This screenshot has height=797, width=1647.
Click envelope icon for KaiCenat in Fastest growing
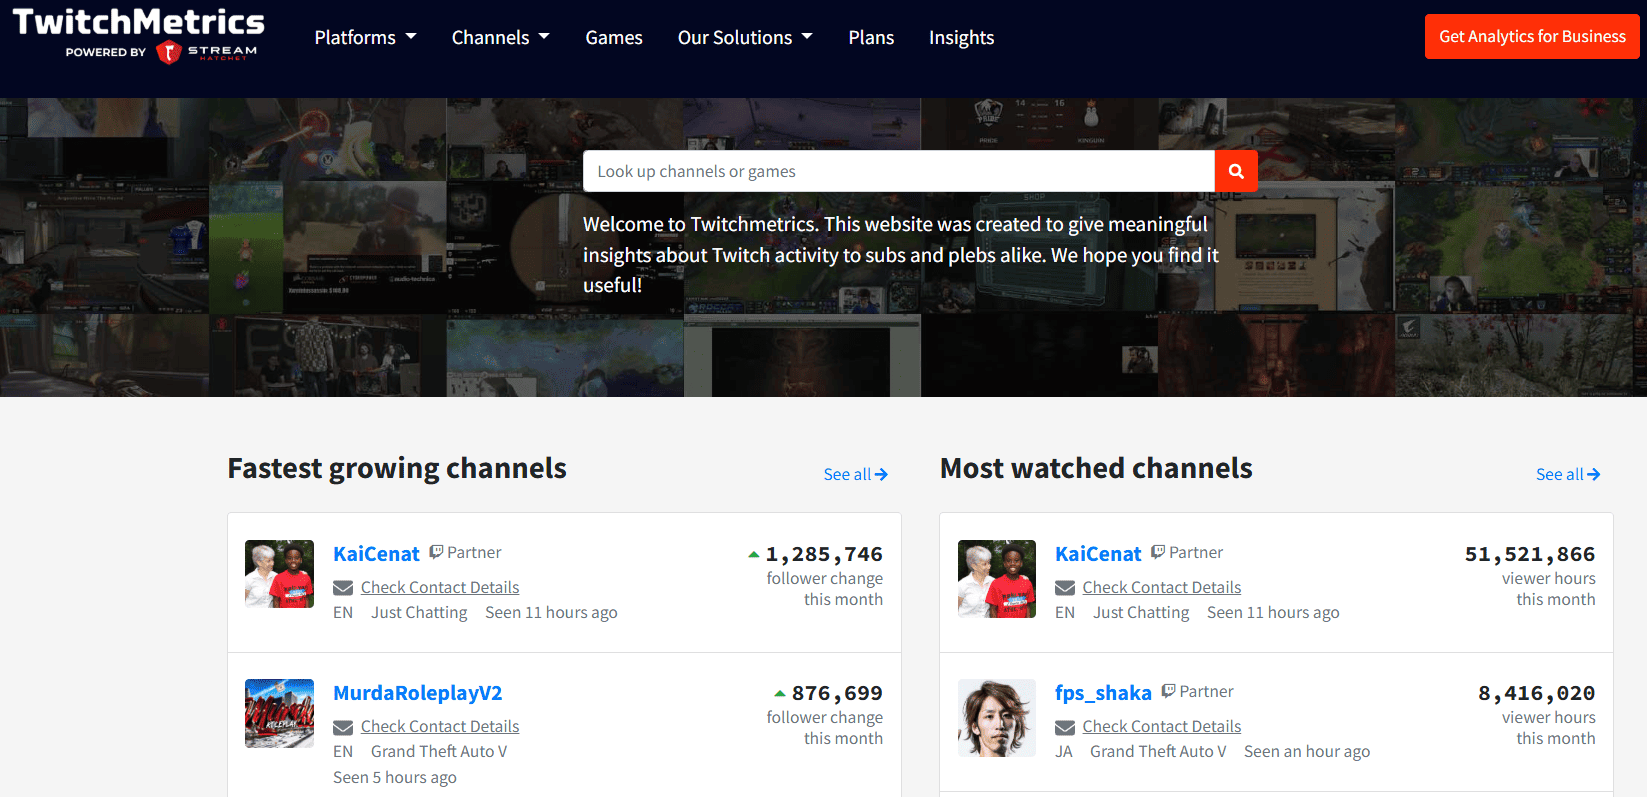pos(343,588)
